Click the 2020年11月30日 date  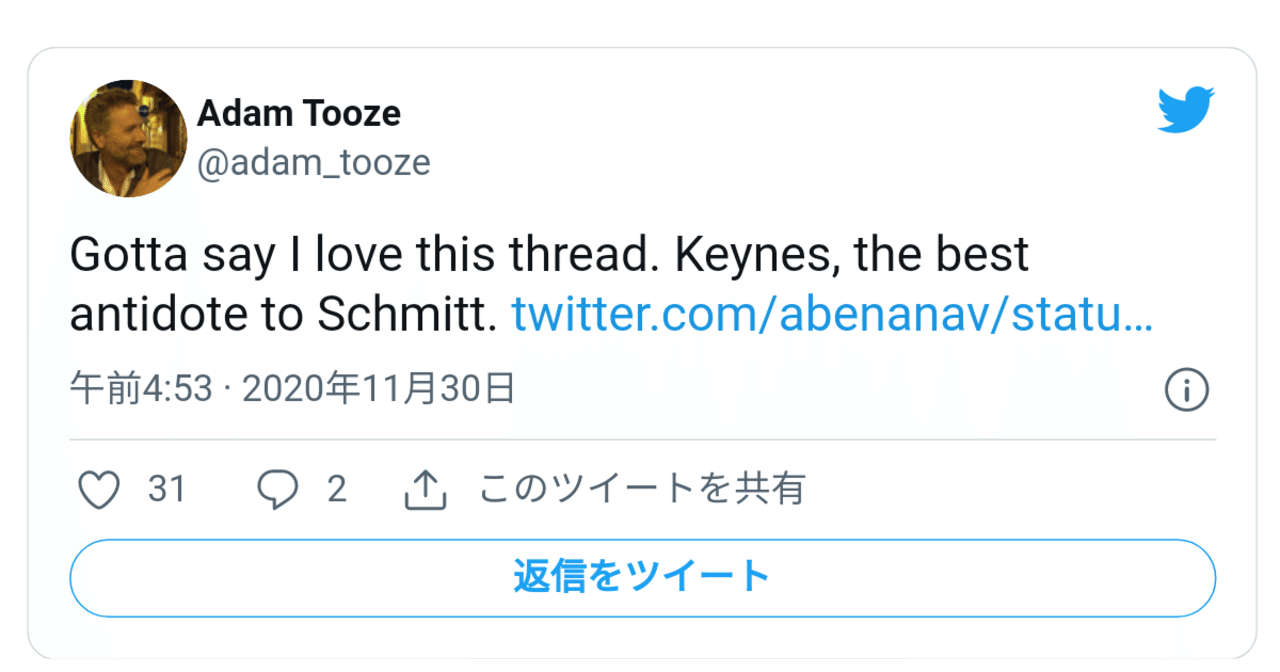(x=379, y=389)
